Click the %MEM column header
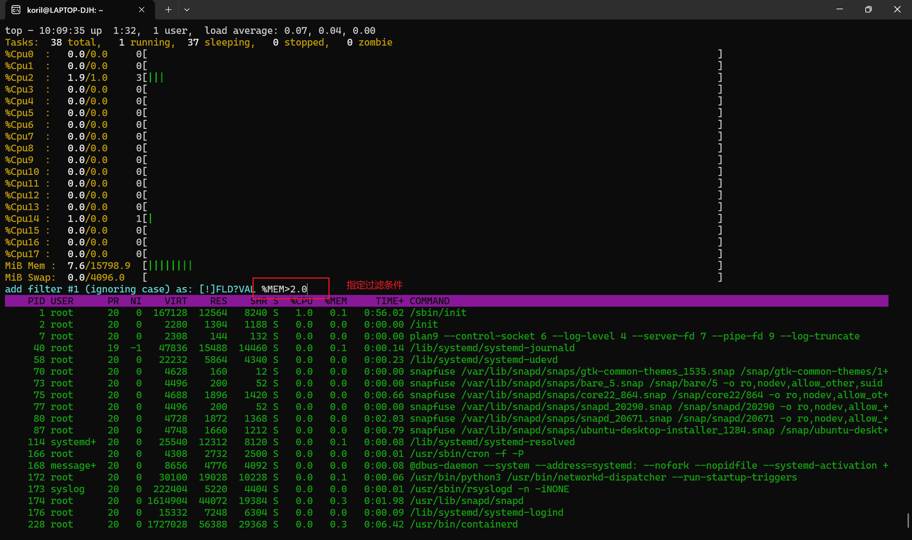This screenshot has height=540, width=912. pos(335,301)
